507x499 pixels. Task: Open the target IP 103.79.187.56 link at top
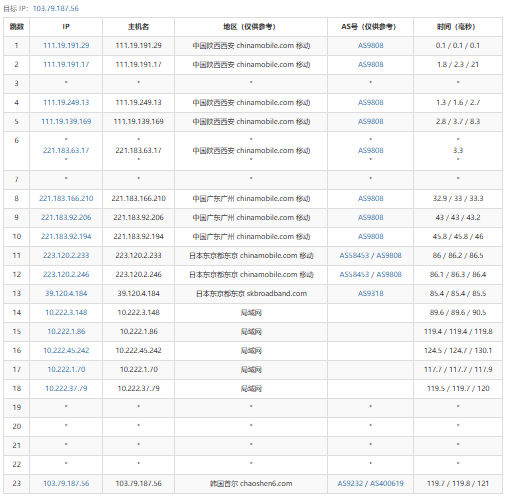point(56,8)
